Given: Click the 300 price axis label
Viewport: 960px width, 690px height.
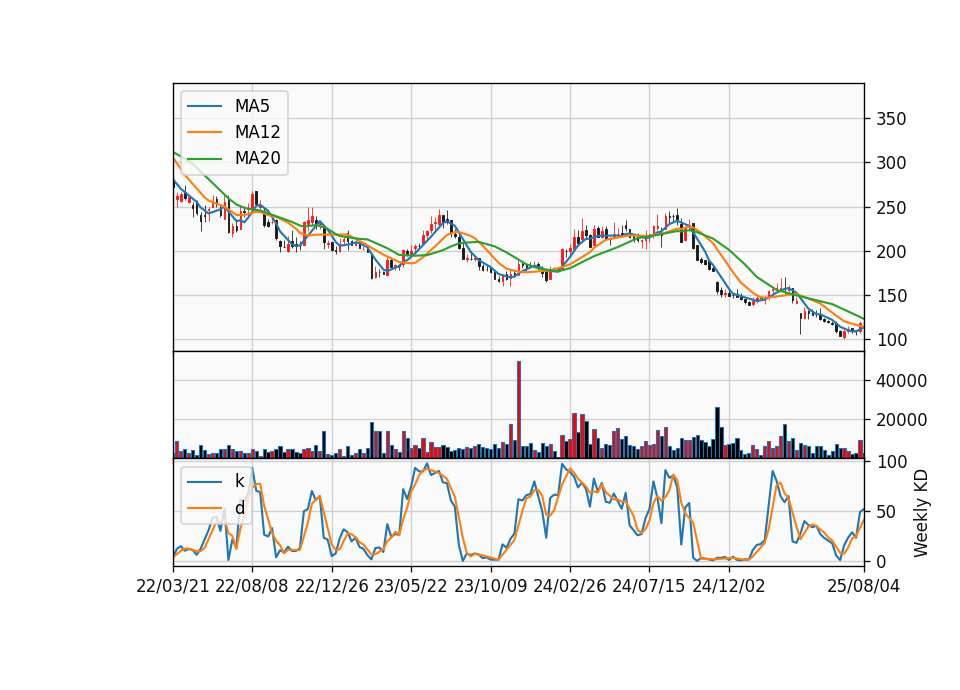Looking at the screenshot, I should (x=891, y=163).
